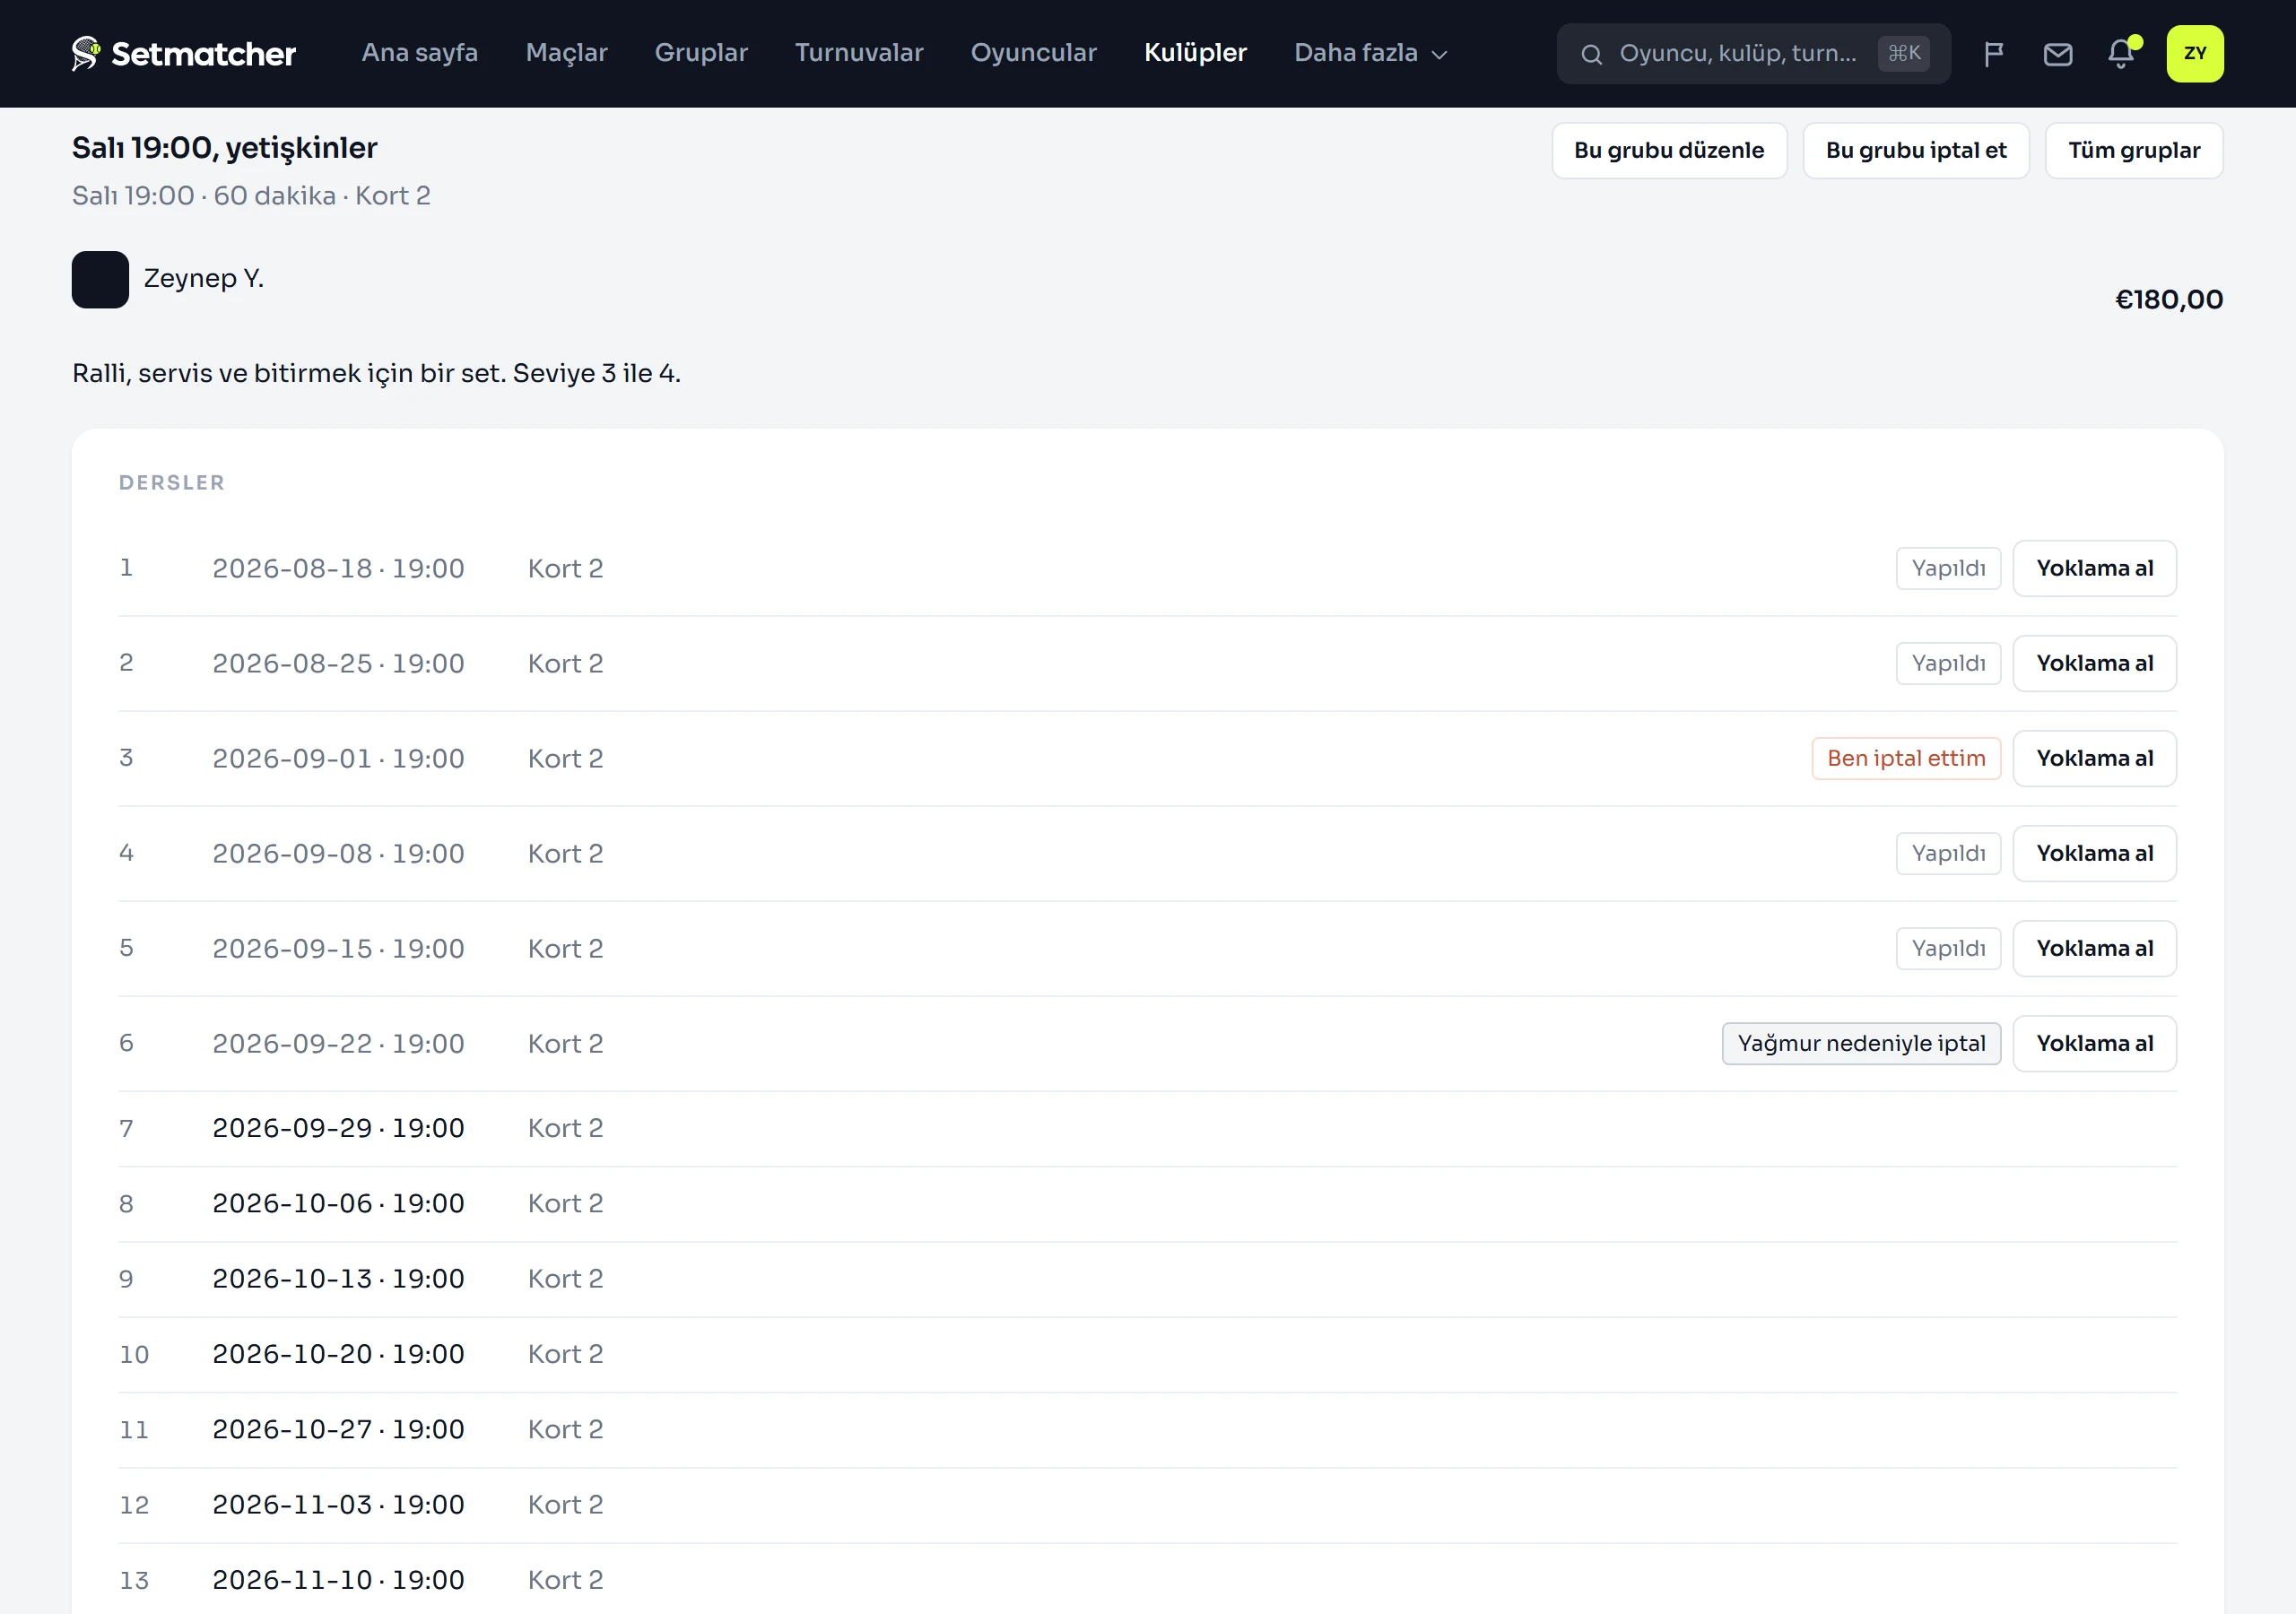Click the search magnifier icon
The image size is (2296, 1614).
[1591, 54]
